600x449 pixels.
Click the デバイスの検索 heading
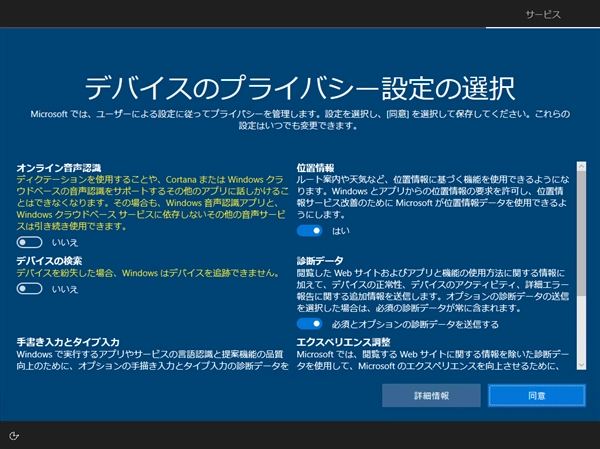pyautogui.click(x=49, y=261)
